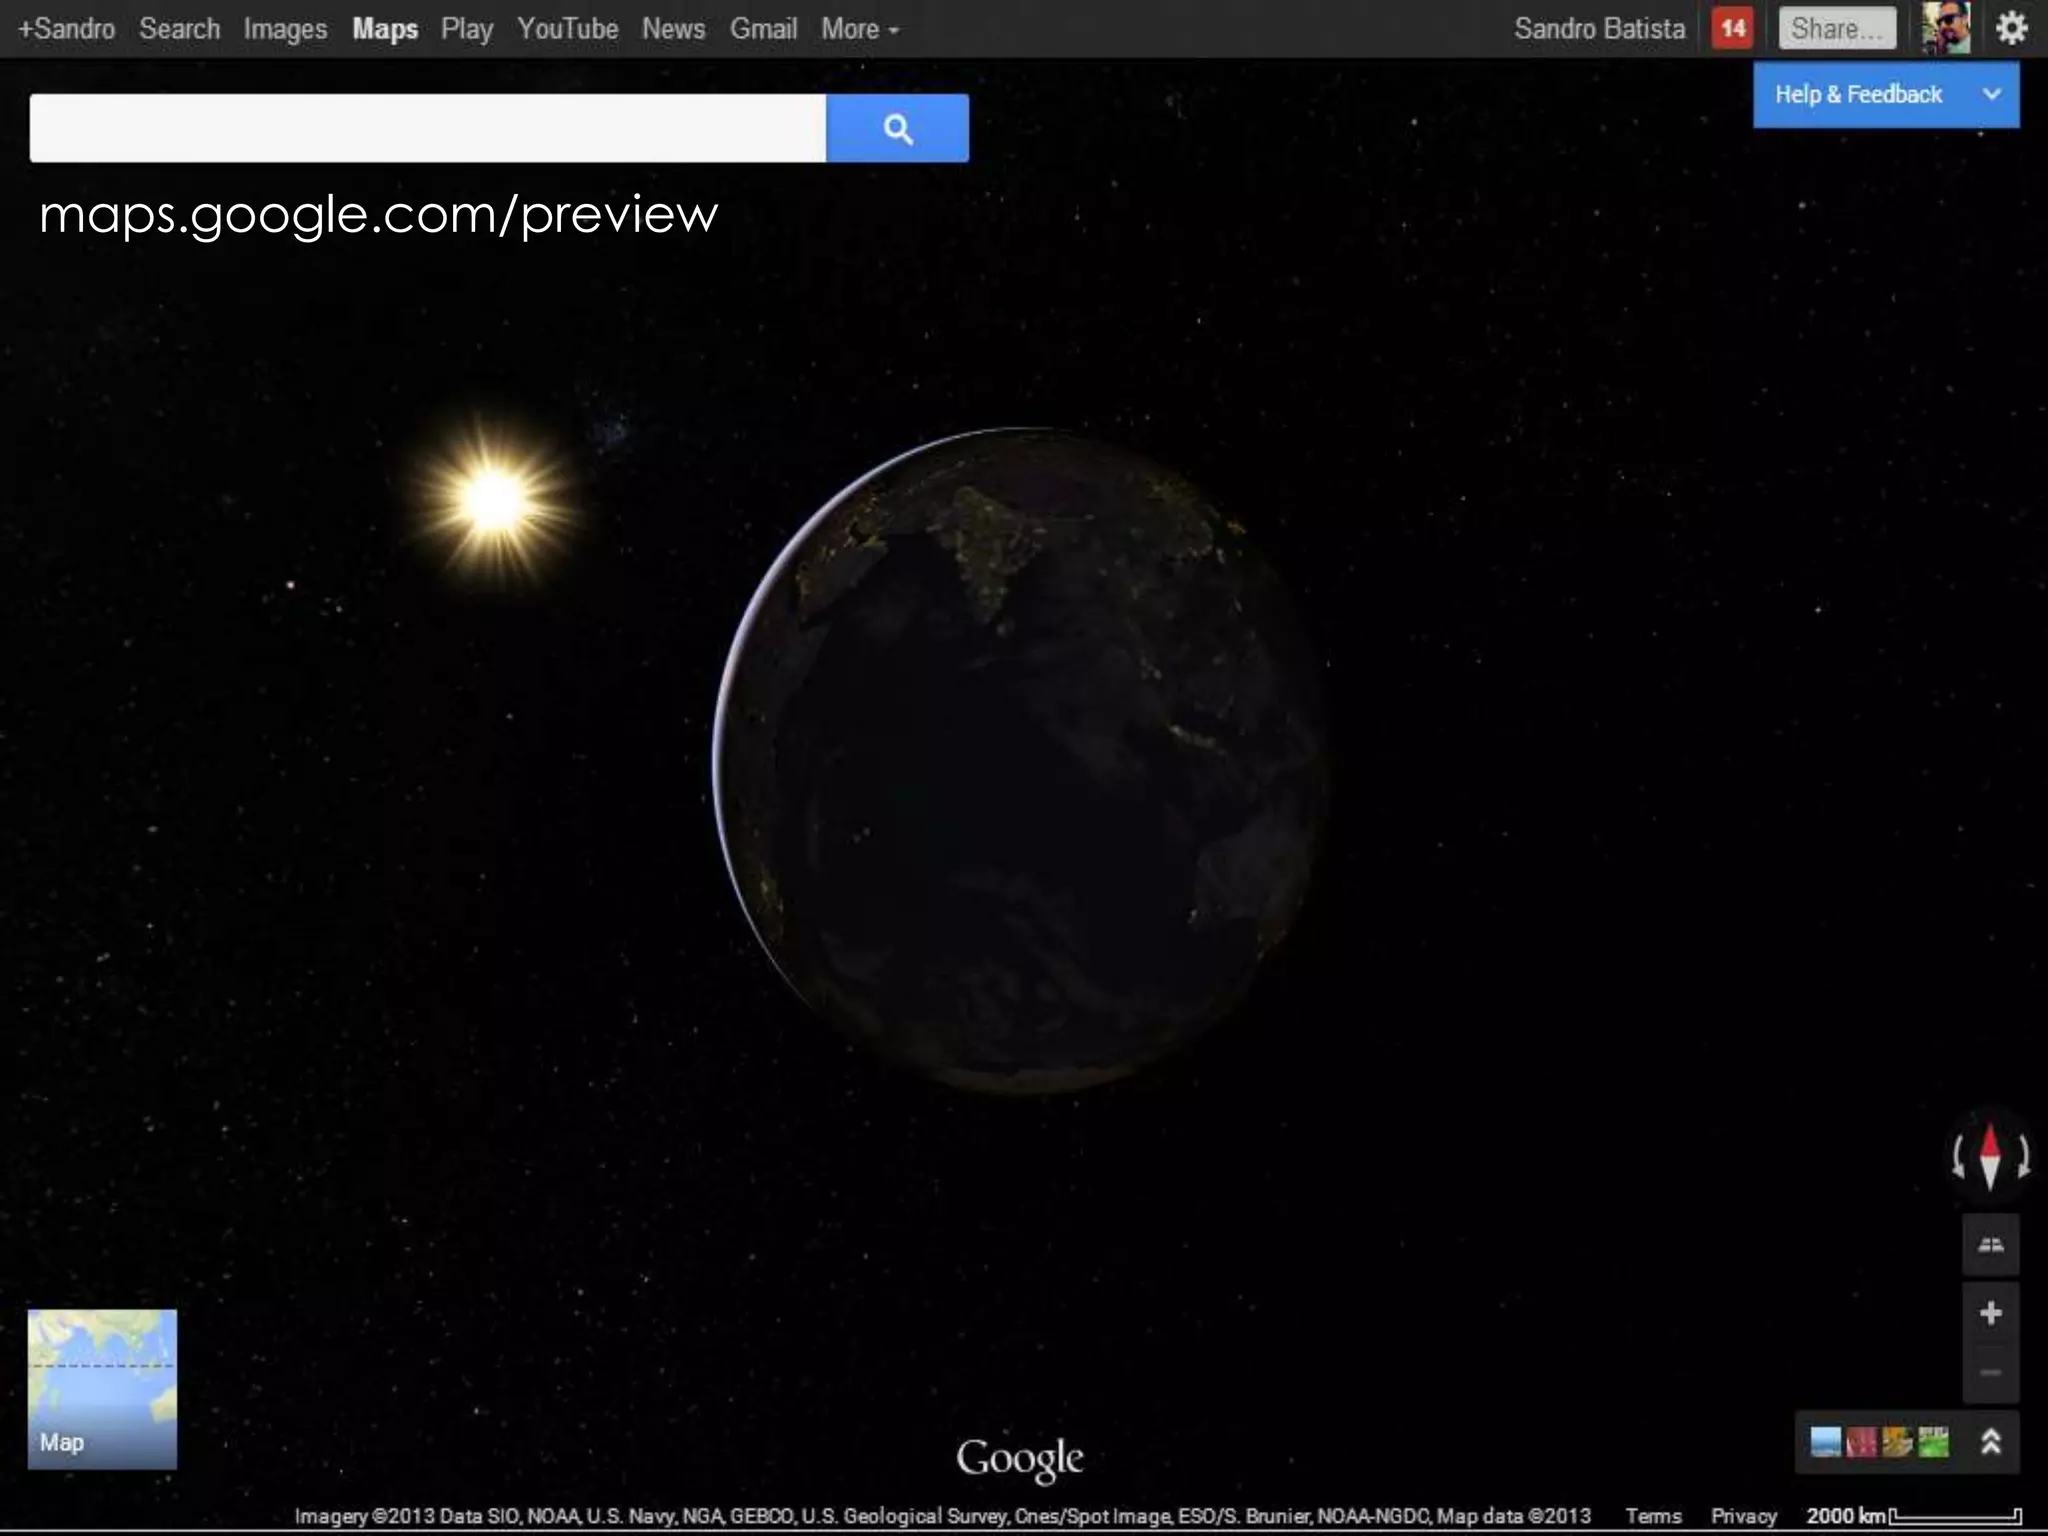This screenshot has height=1536, width=2048.
Task: Click the Sandro Batista account name
Action: pyautogui.click(x=1600, y=29)
